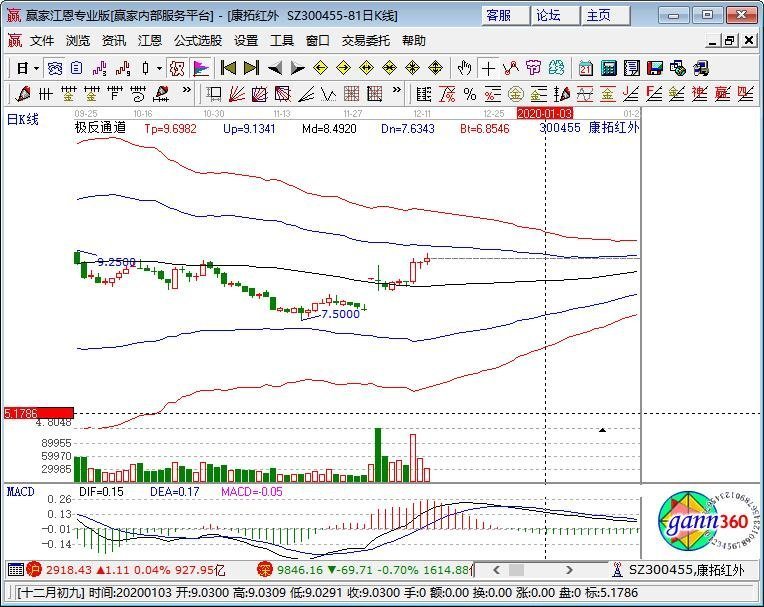This screenshot has height=607, width=764.
Task: Click the status bar left scroll arrow
Action: click(496, 569)
